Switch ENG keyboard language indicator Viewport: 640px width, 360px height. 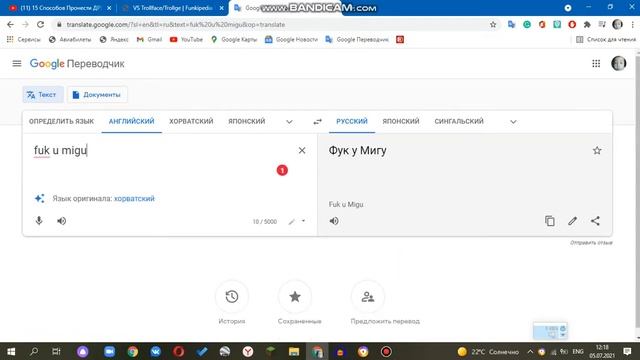(x=578, y=351)
